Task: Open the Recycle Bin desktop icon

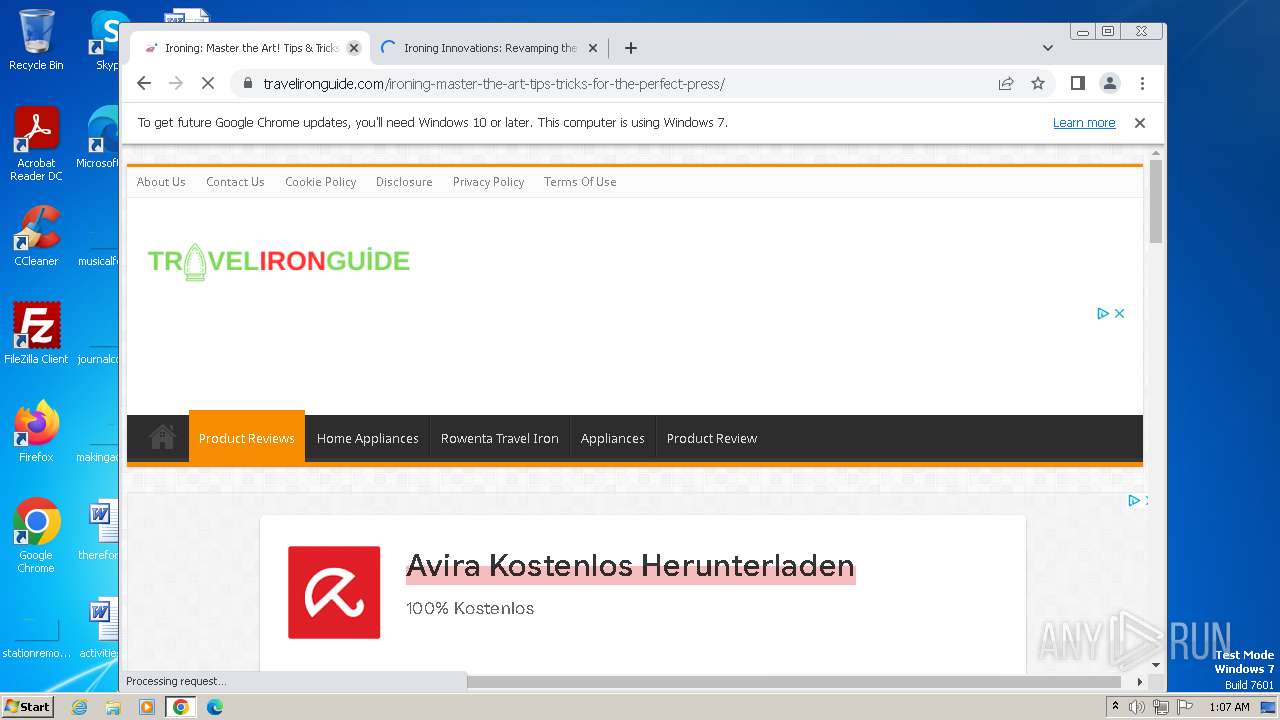Action: click(36, 40)
